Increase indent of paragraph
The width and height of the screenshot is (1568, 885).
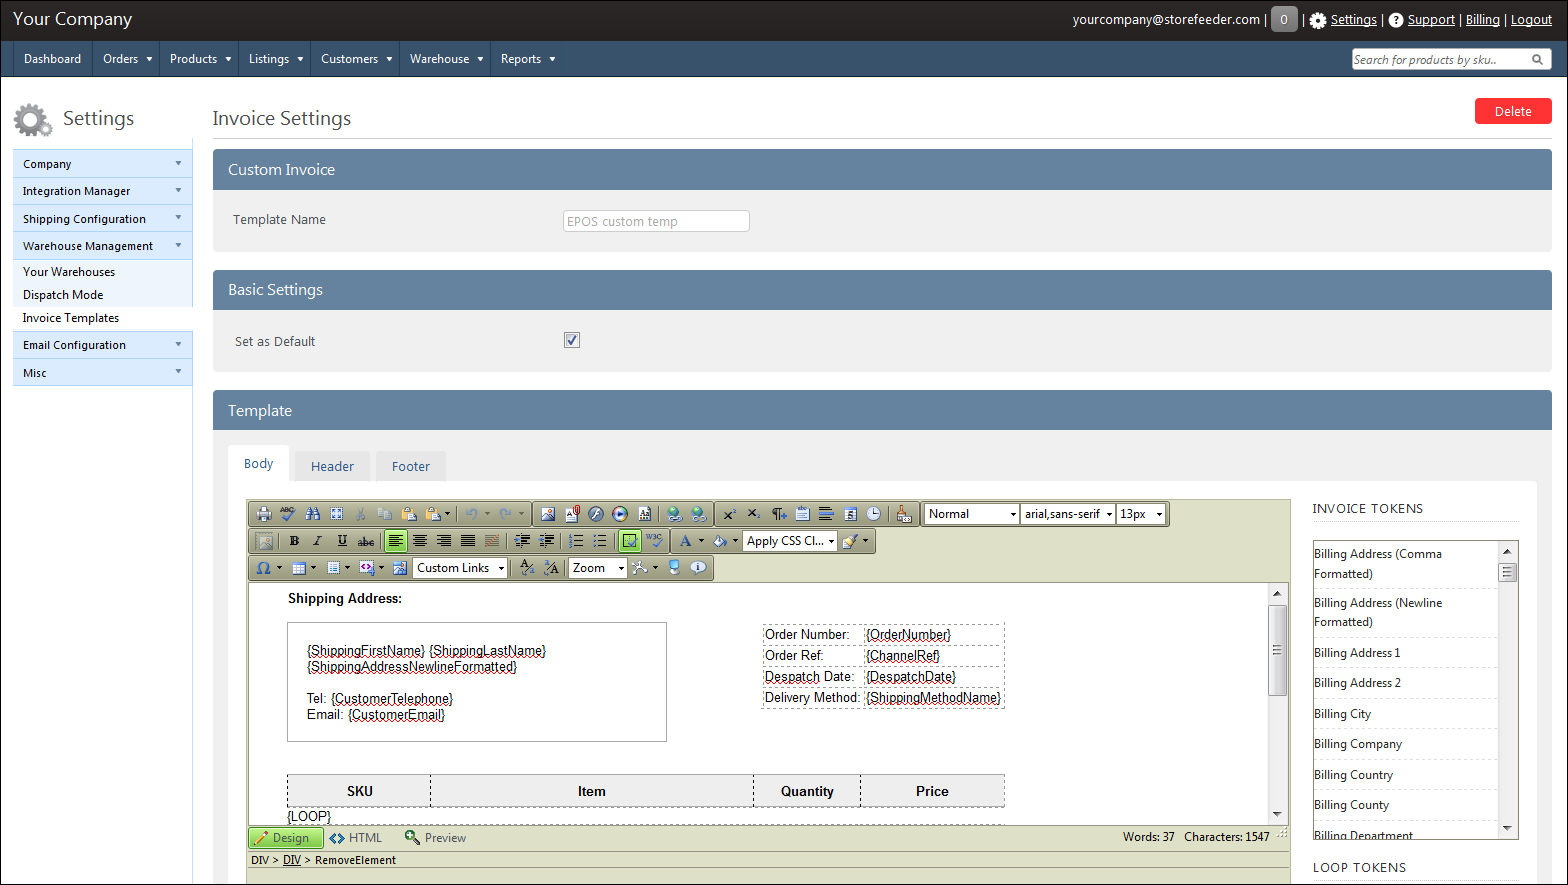(x=522, y=541)
